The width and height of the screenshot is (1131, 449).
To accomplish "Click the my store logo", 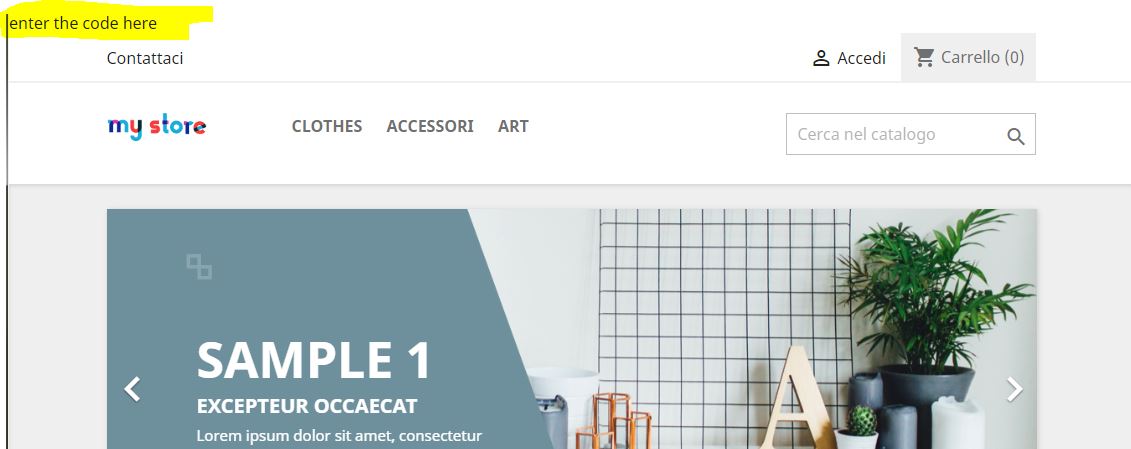I will click(x=157, y=126).
